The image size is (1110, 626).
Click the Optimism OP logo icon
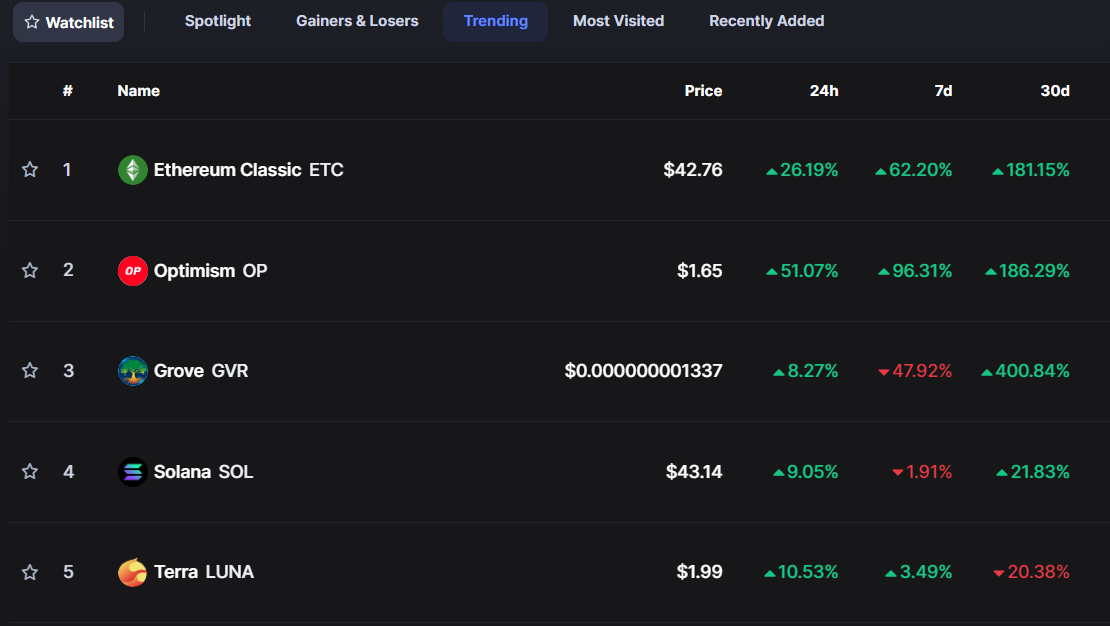(132, 271)
